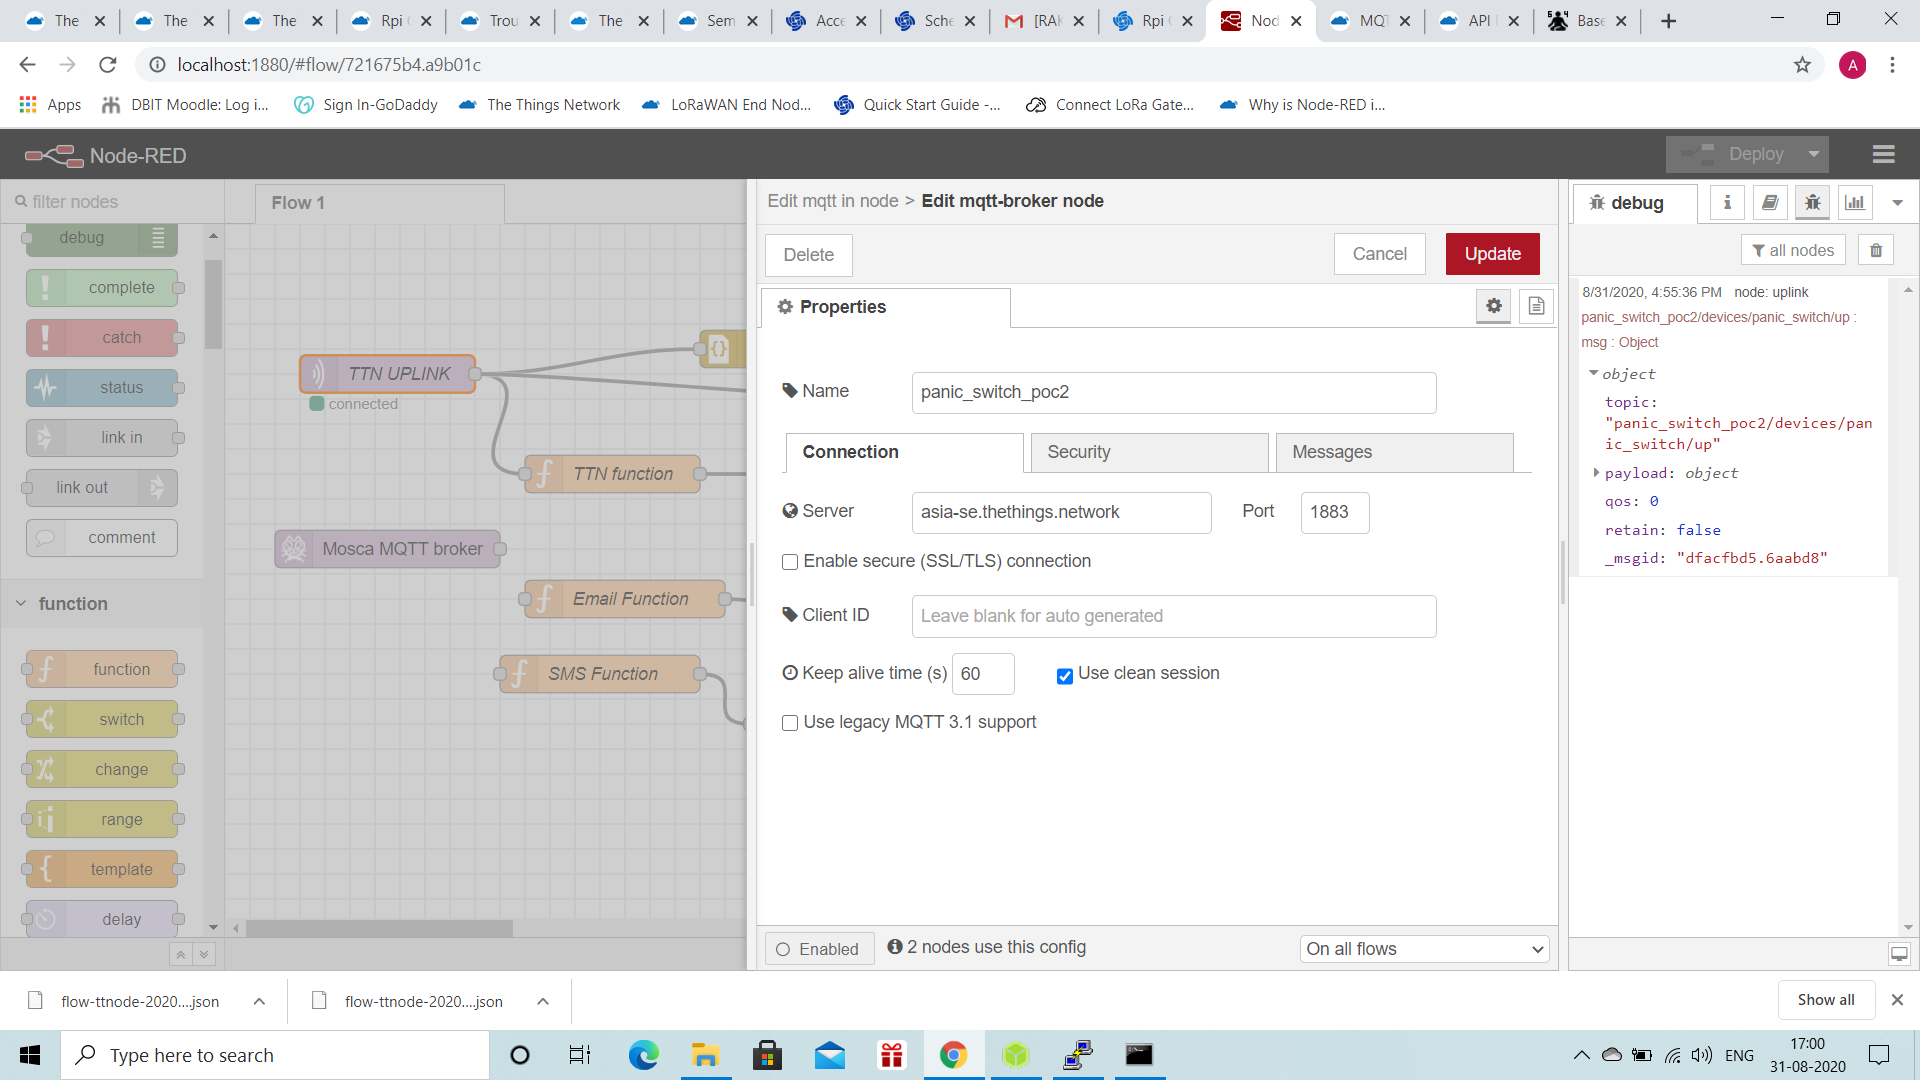Open the Deploy options dropdown arrow
The image size is (1920, 1080).
(x=1813, y=154)
